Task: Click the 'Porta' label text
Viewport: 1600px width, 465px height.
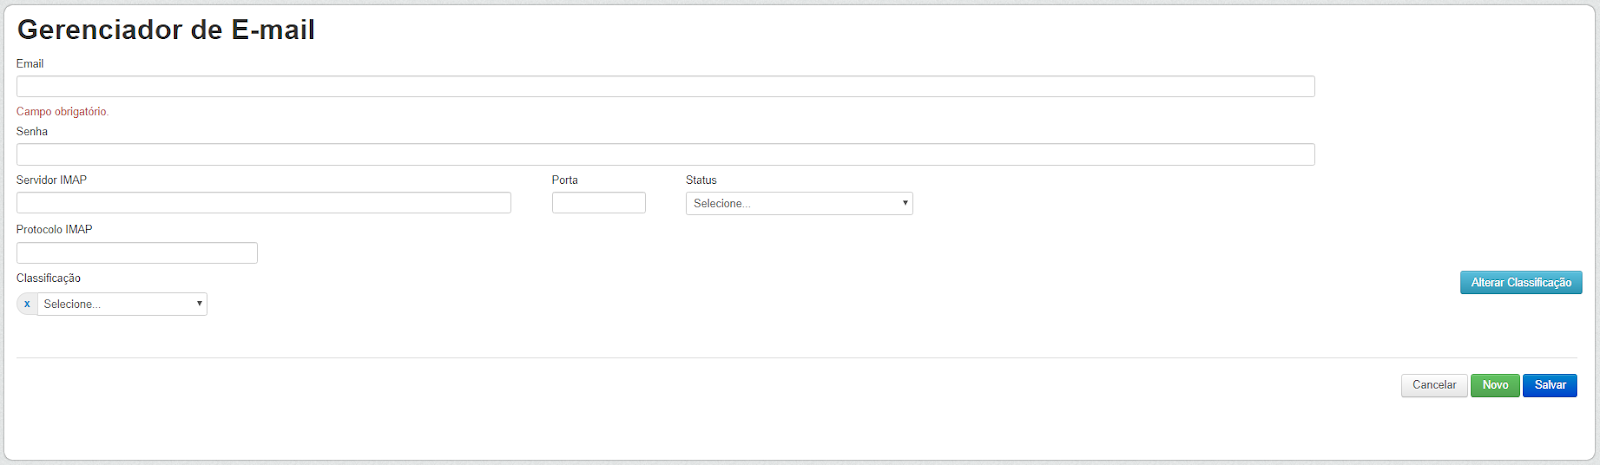Action: point(565,180)
